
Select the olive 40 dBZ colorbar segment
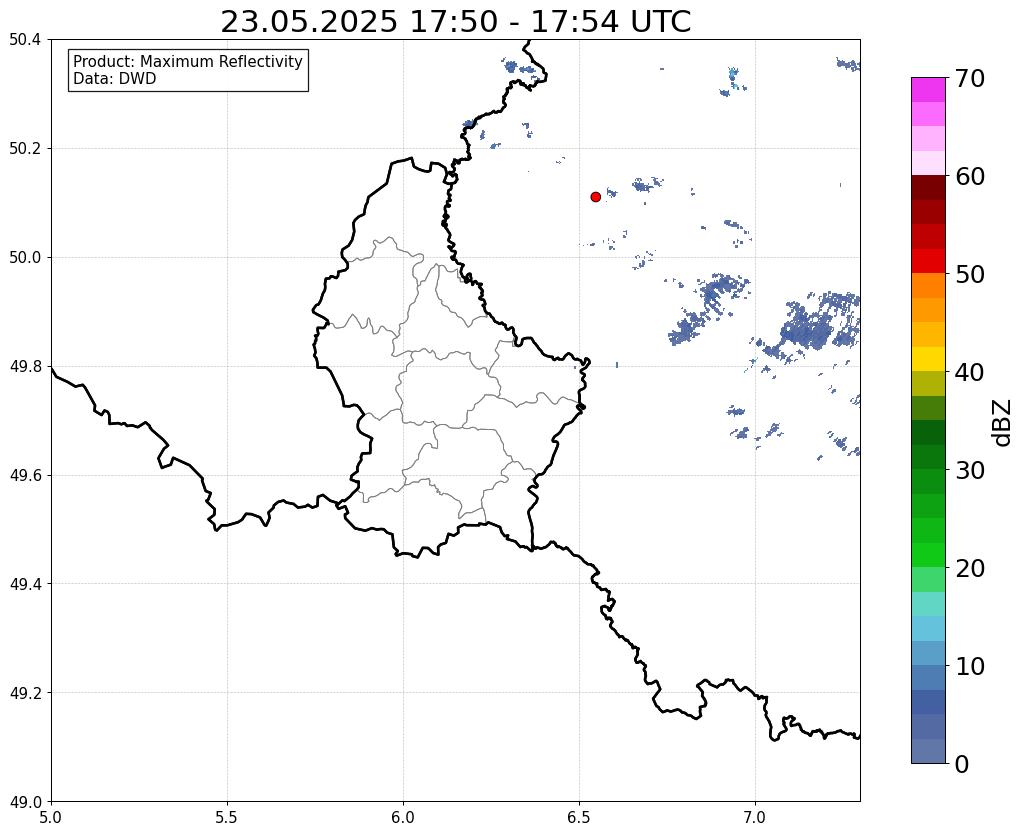[x=928, y=383]
